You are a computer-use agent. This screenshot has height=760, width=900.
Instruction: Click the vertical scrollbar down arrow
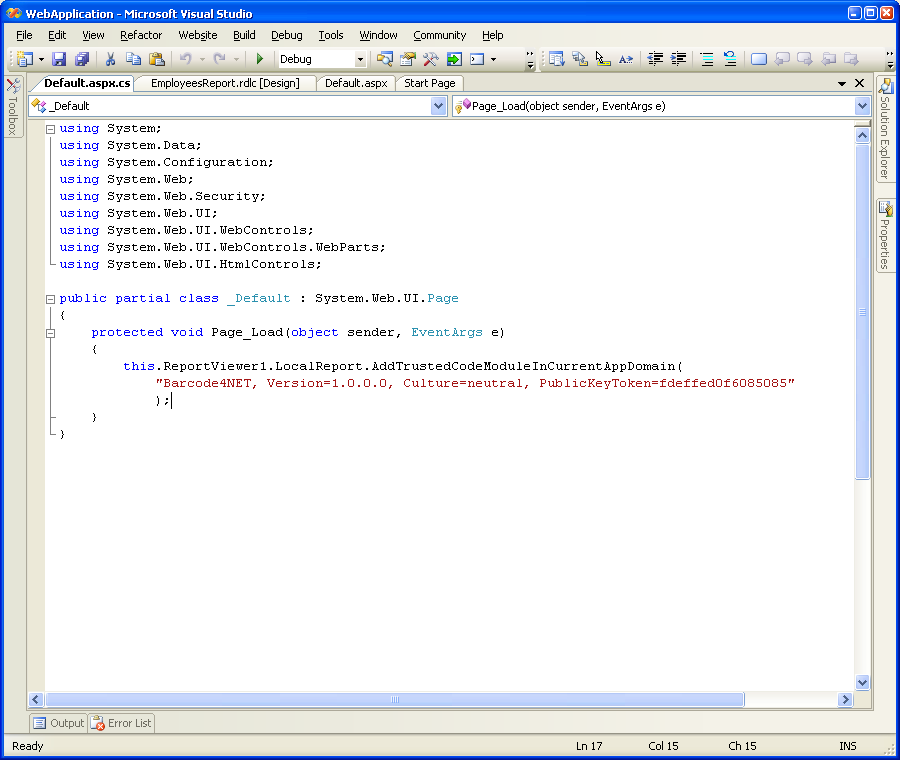[x=863, y=683]
